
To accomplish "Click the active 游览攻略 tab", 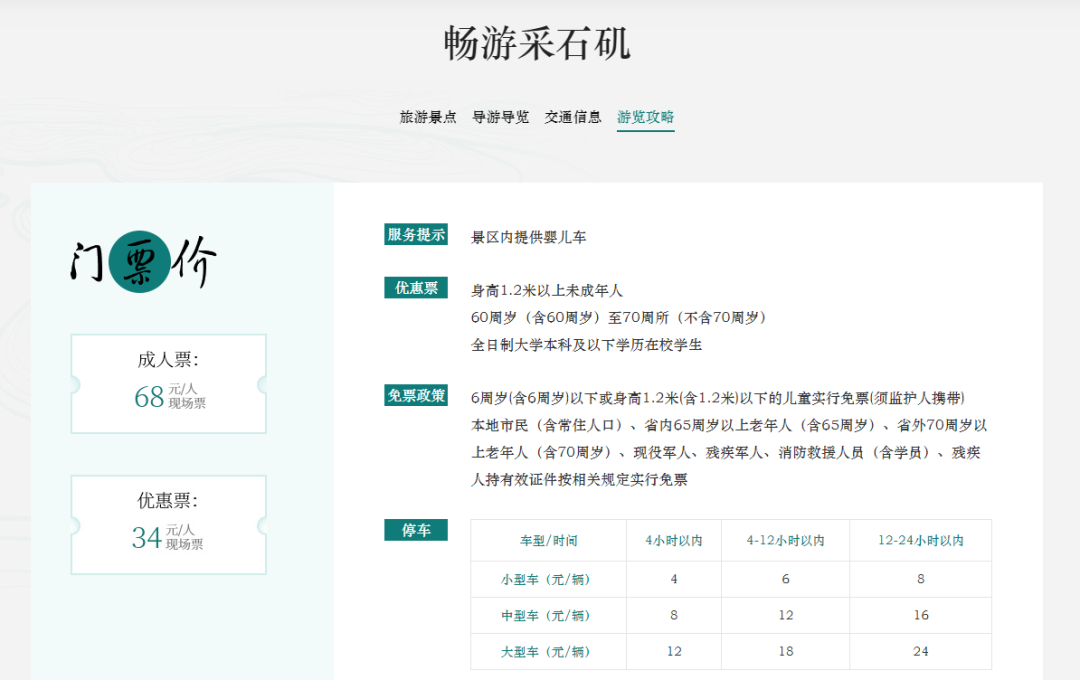I will pyautogui.click(x=644, y=116).
